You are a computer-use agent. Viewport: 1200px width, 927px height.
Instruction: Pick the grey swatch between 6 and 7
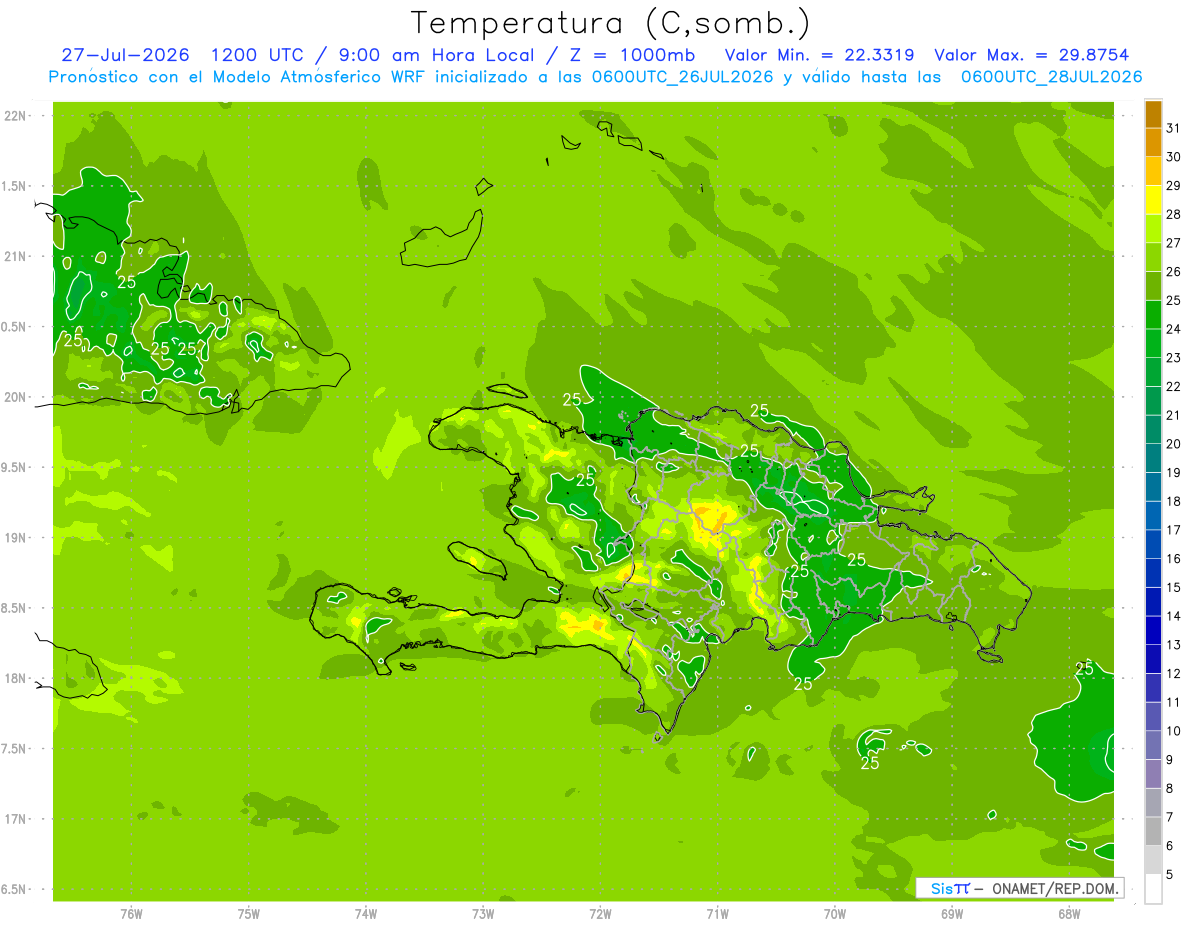tap(1153, 832)
